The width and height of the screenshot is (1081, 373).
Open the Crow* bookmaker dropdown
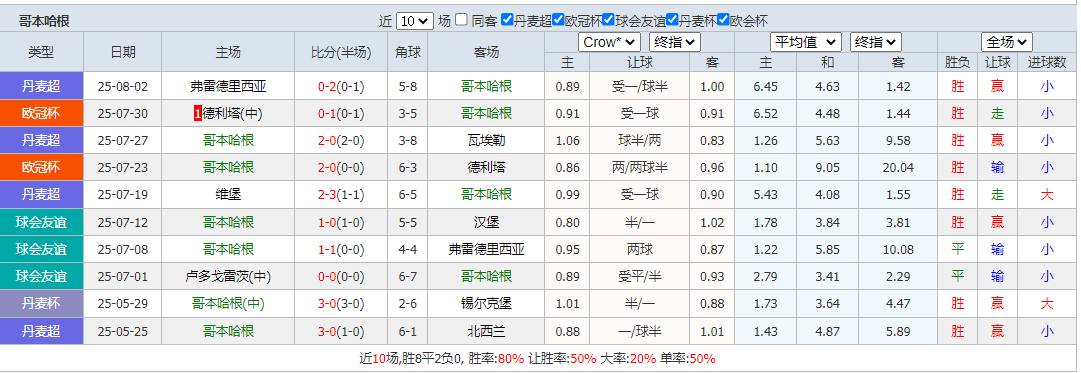[609, 42]
